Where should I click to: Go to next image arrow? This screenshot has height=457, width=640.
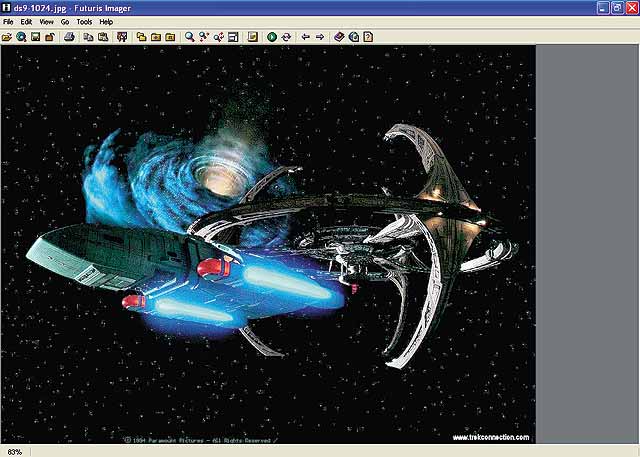pyautogui.click(x=320, y=37)
